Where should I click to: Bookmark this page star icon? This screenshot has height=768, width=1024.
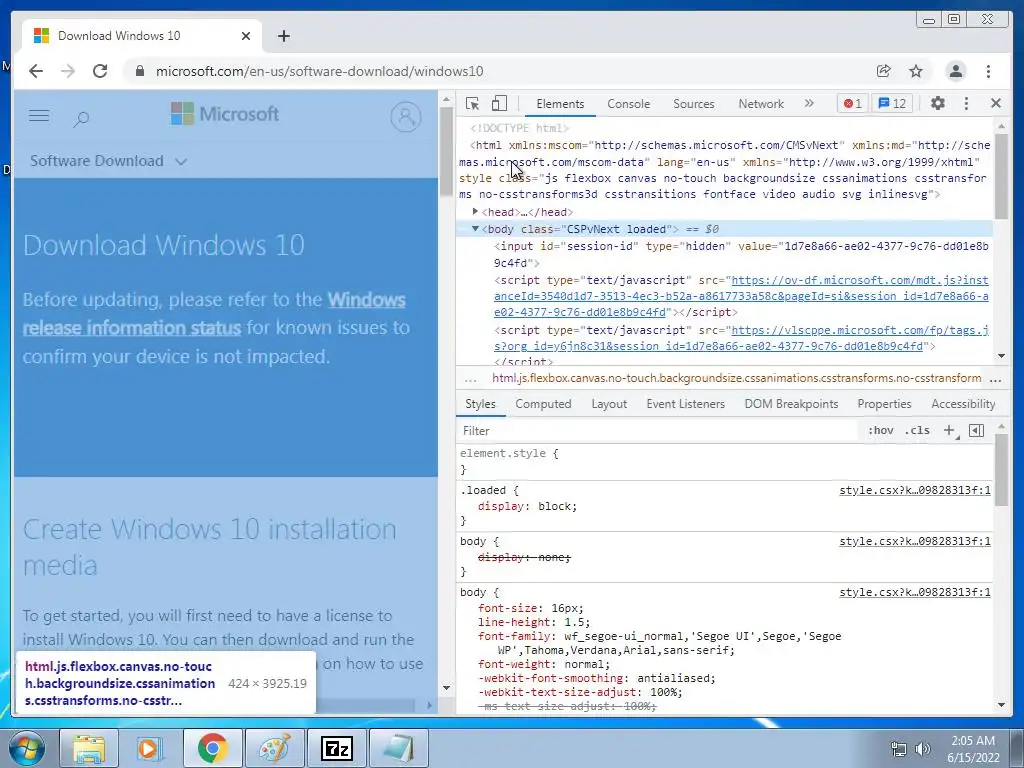(x=916, y=71)
